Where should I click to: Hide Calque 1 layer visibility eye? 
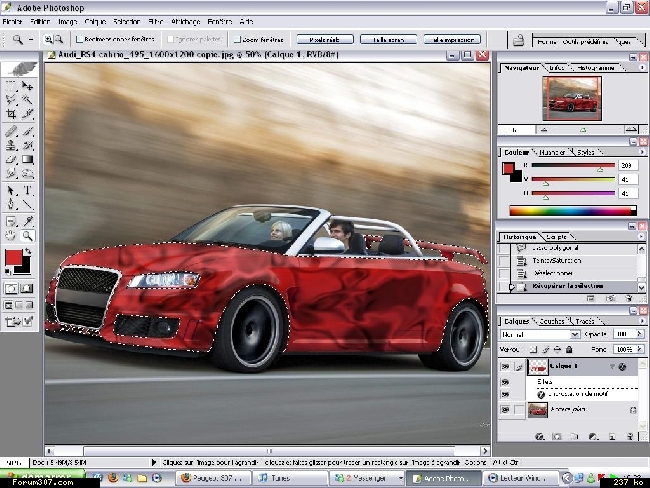505,367
